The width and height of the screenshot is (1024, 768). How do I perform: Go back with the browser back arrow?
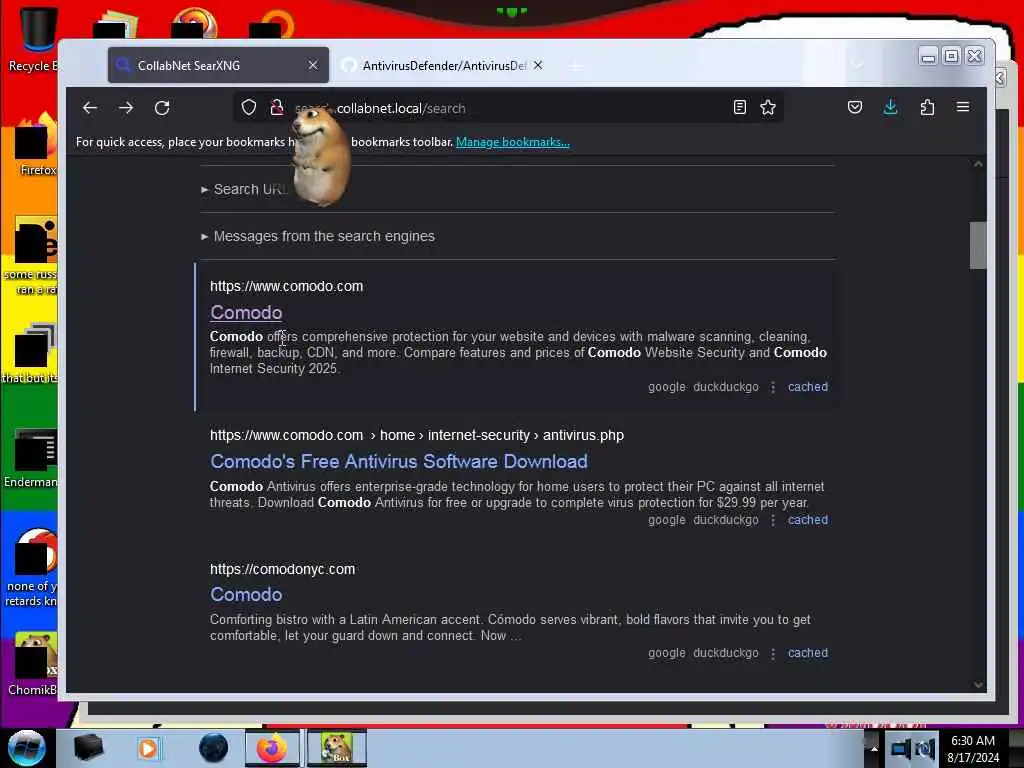click(90, 108)
